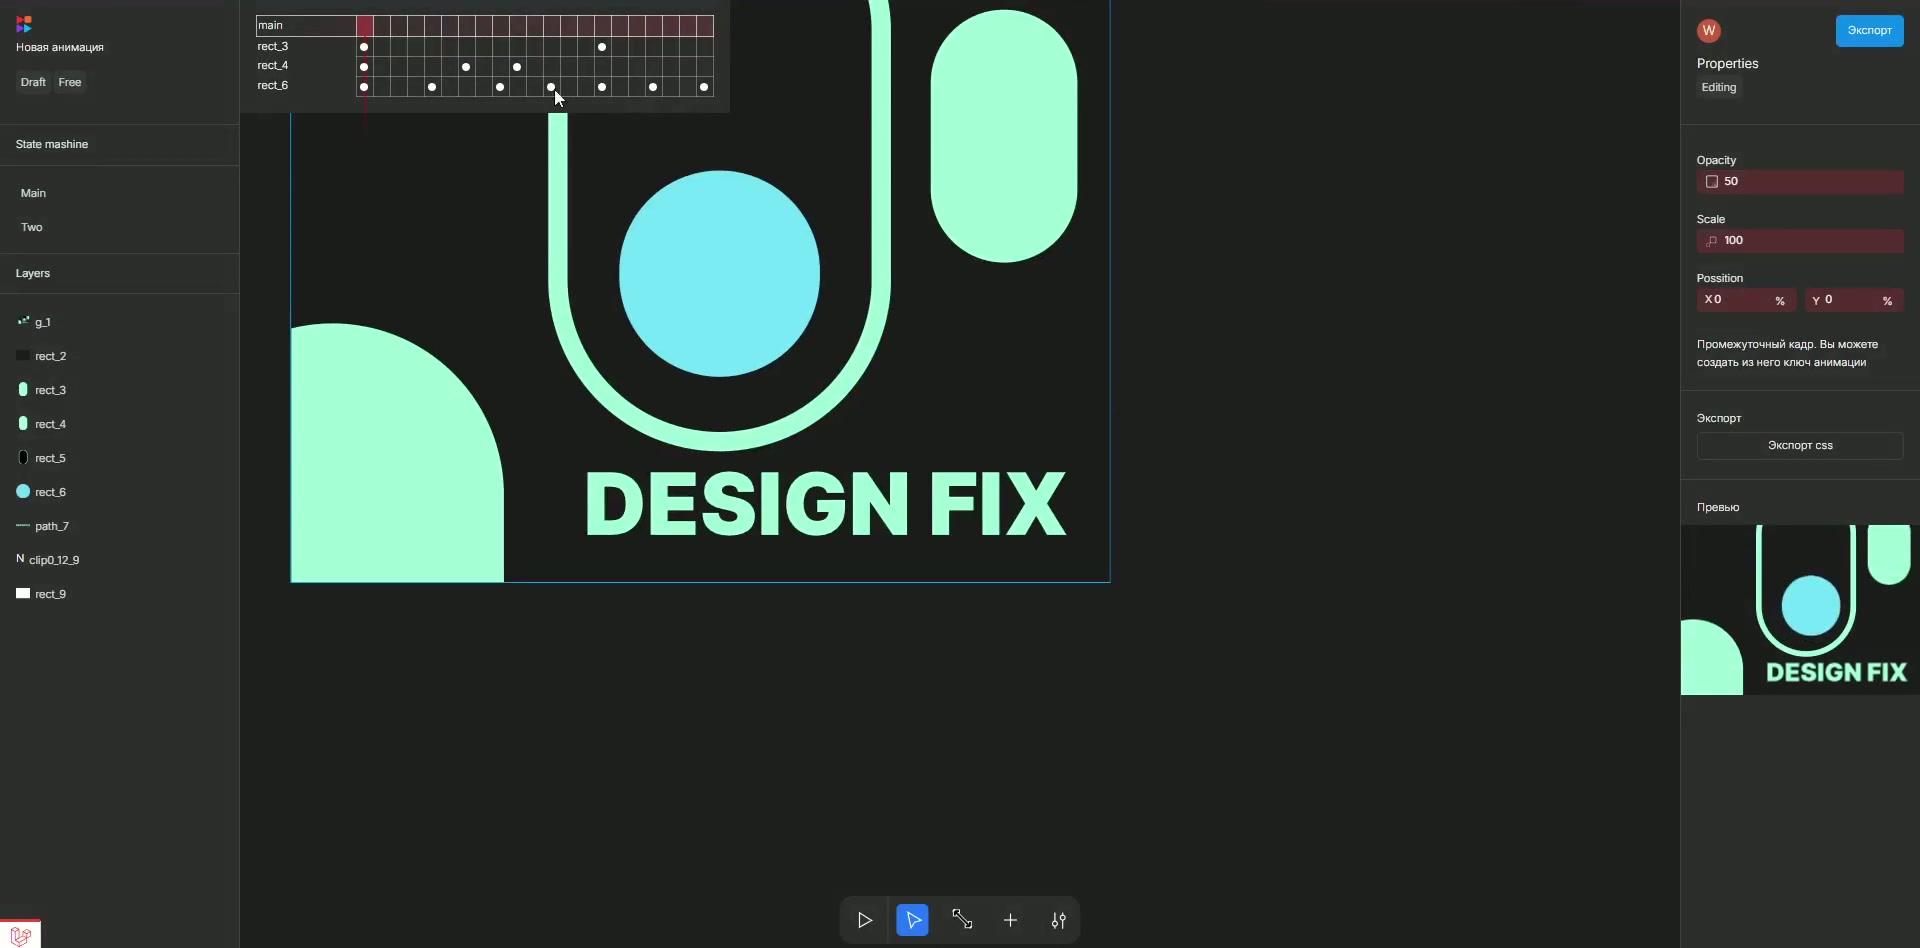Click the Y position field
This screenshot has width=1920, height=948.
1854,300
